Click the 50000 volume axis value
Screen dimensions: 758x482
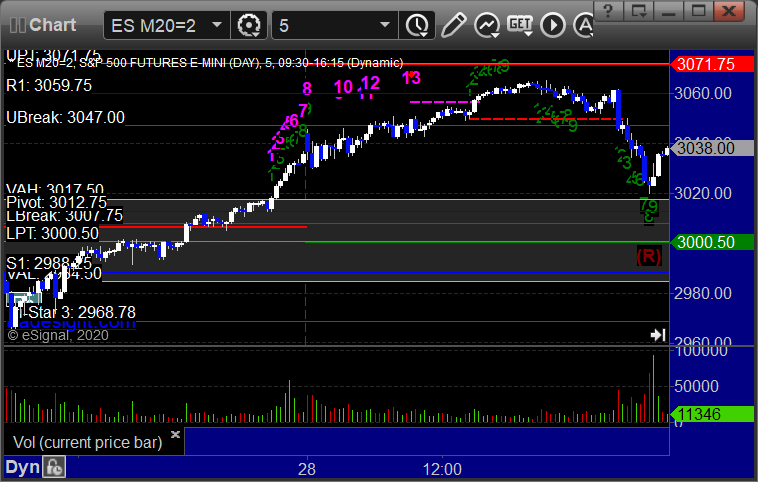coord(696,386)
